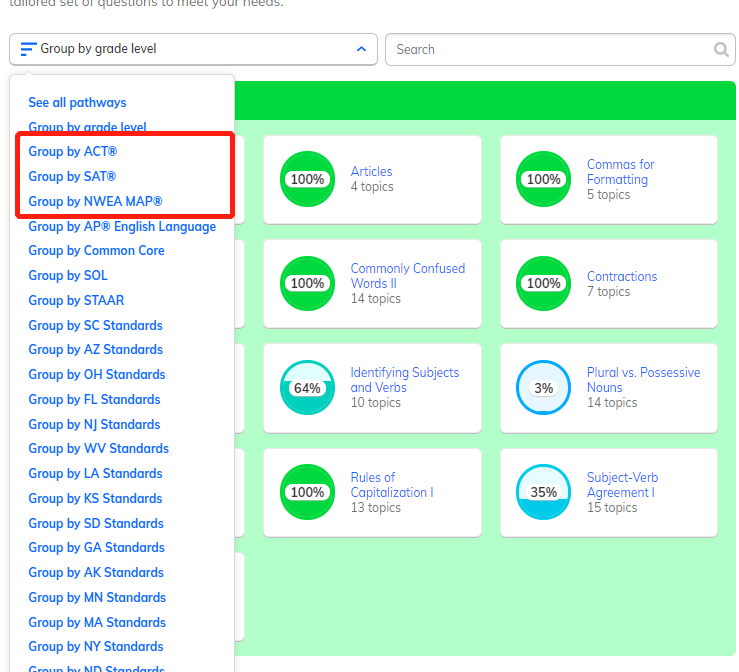Select See all pathways option
The height and width of the screenshot is (672, 739).
click(77, 102)
